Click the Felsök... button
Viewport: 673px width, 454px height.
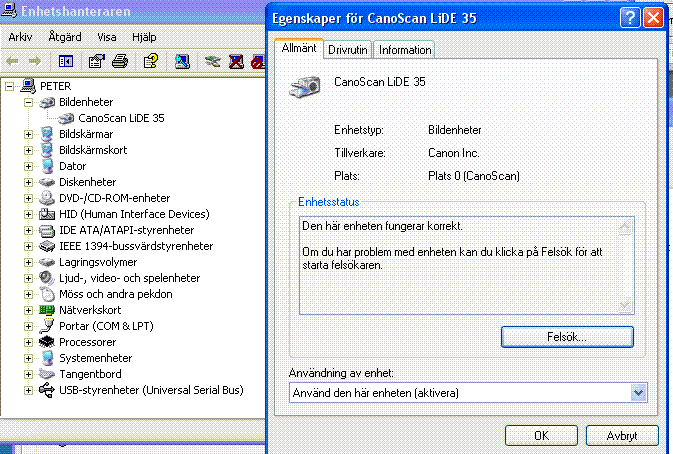tap(567, 337)
